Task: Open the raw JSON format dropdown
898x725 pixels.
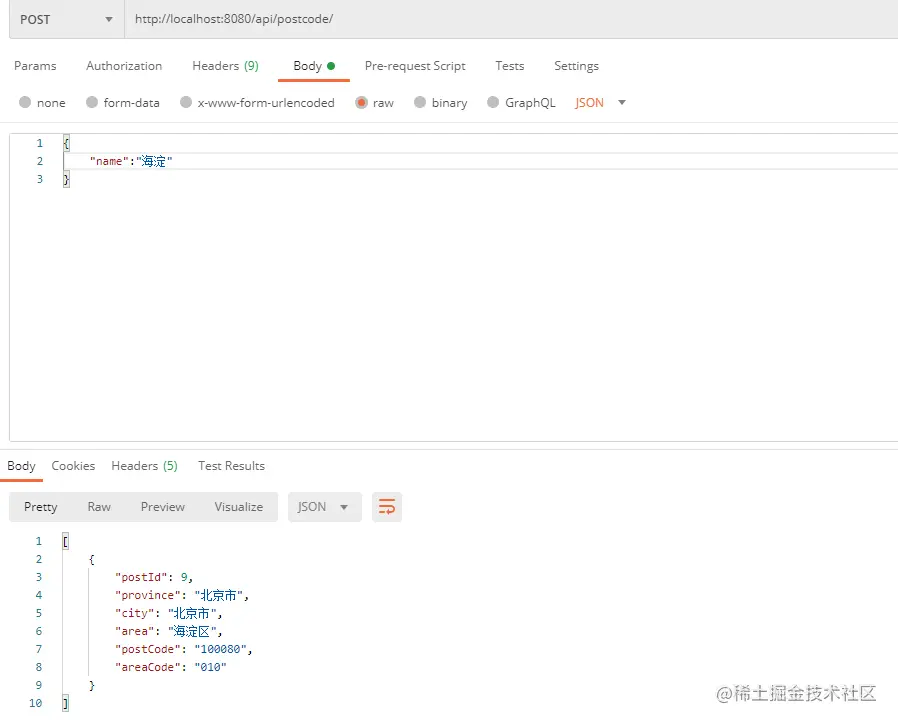Action: [600, 103]
